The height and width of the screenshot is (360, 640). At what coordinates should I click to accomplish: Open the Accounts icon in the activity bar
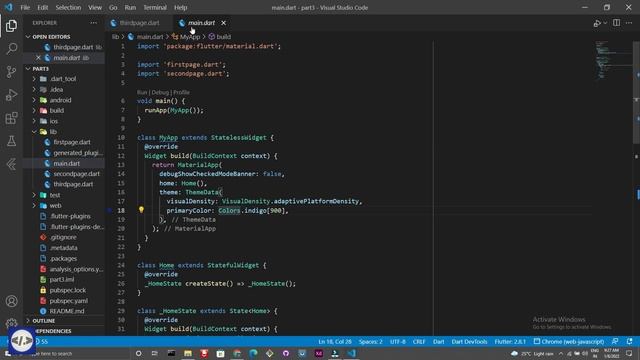coord(11,301)
